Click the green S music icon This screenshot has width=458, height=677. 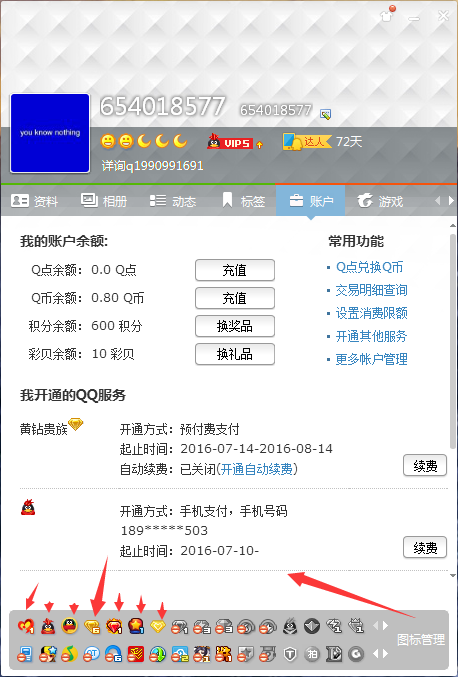coord(69,655)
